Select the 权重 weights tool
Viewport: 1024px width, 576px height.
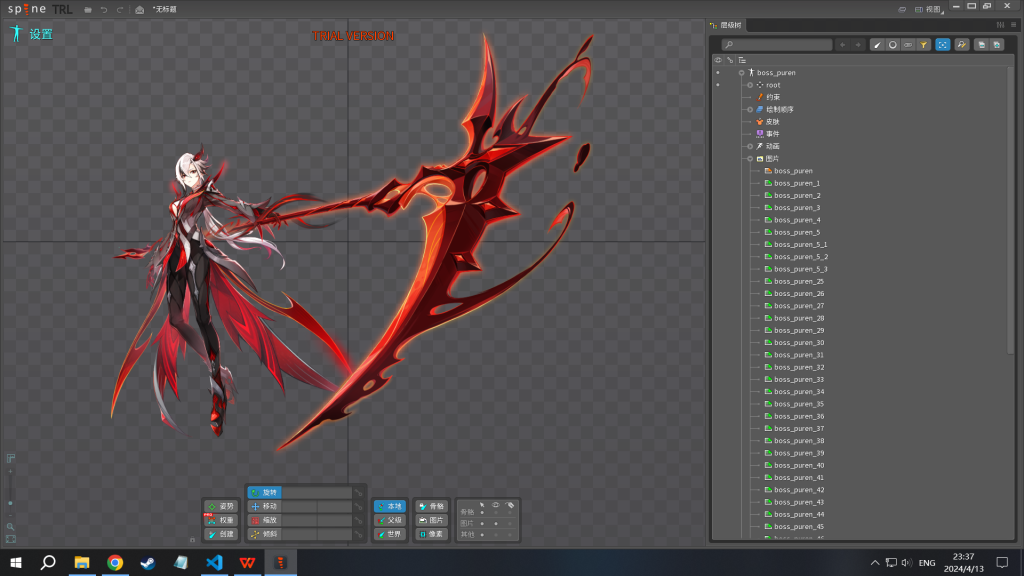(221, 520)
